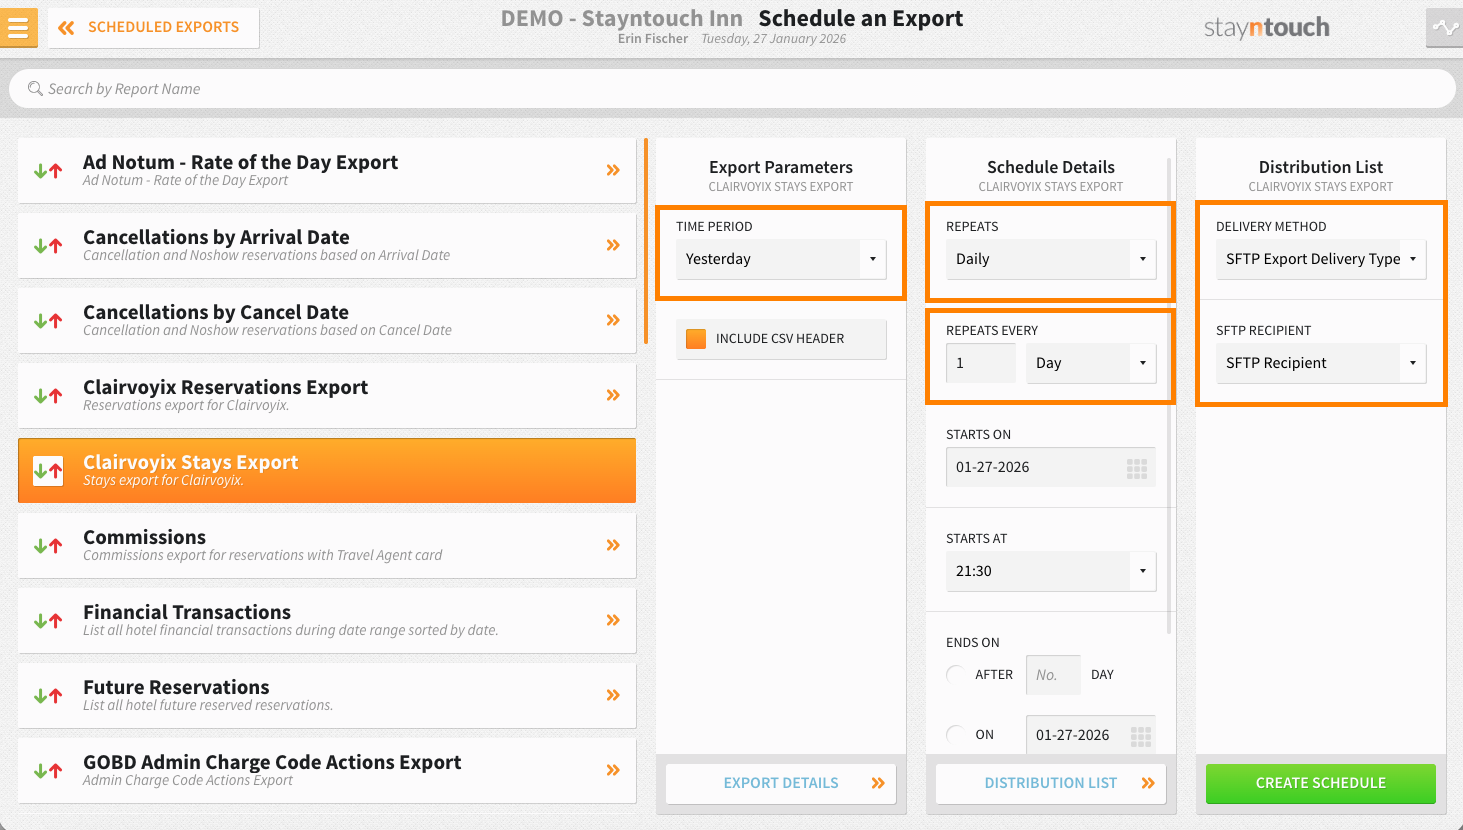Open chevron for Future Reservations
1463x830 pixels.
coord(613,696)
